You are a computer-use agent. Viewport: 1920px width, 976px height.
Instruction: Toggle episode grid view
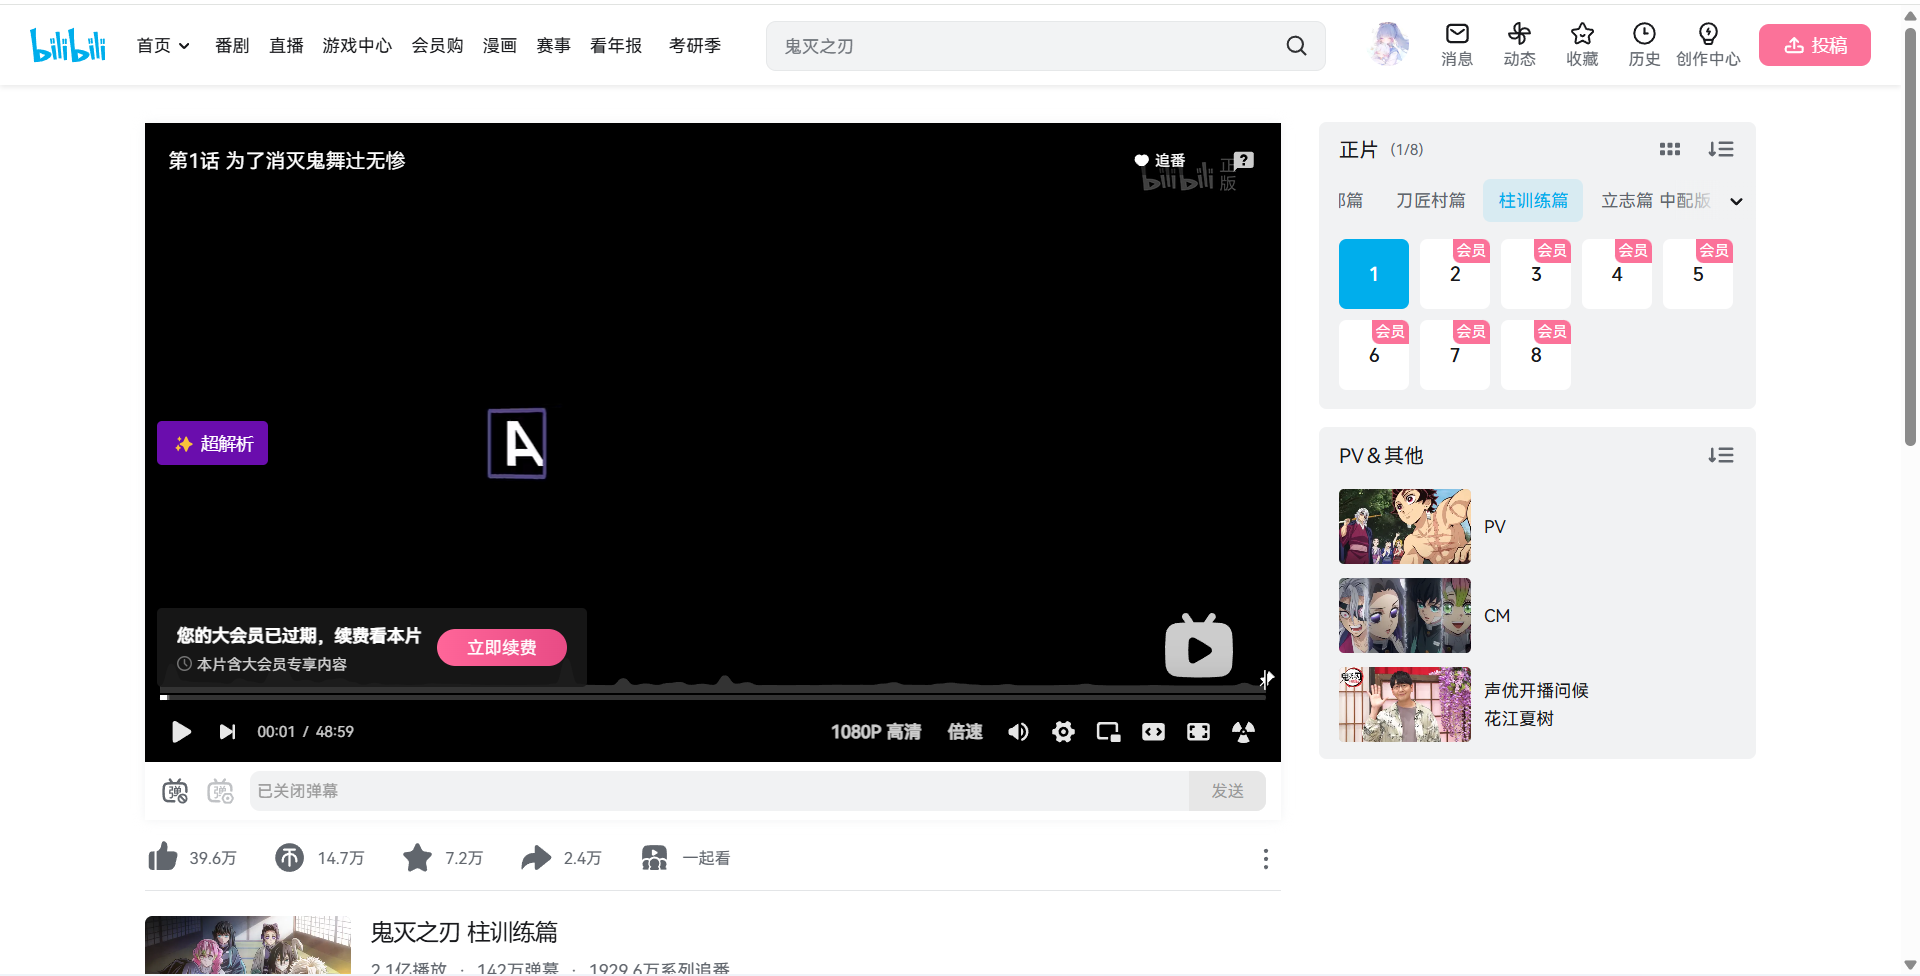pyautogui.click(x=1669, y=149)
